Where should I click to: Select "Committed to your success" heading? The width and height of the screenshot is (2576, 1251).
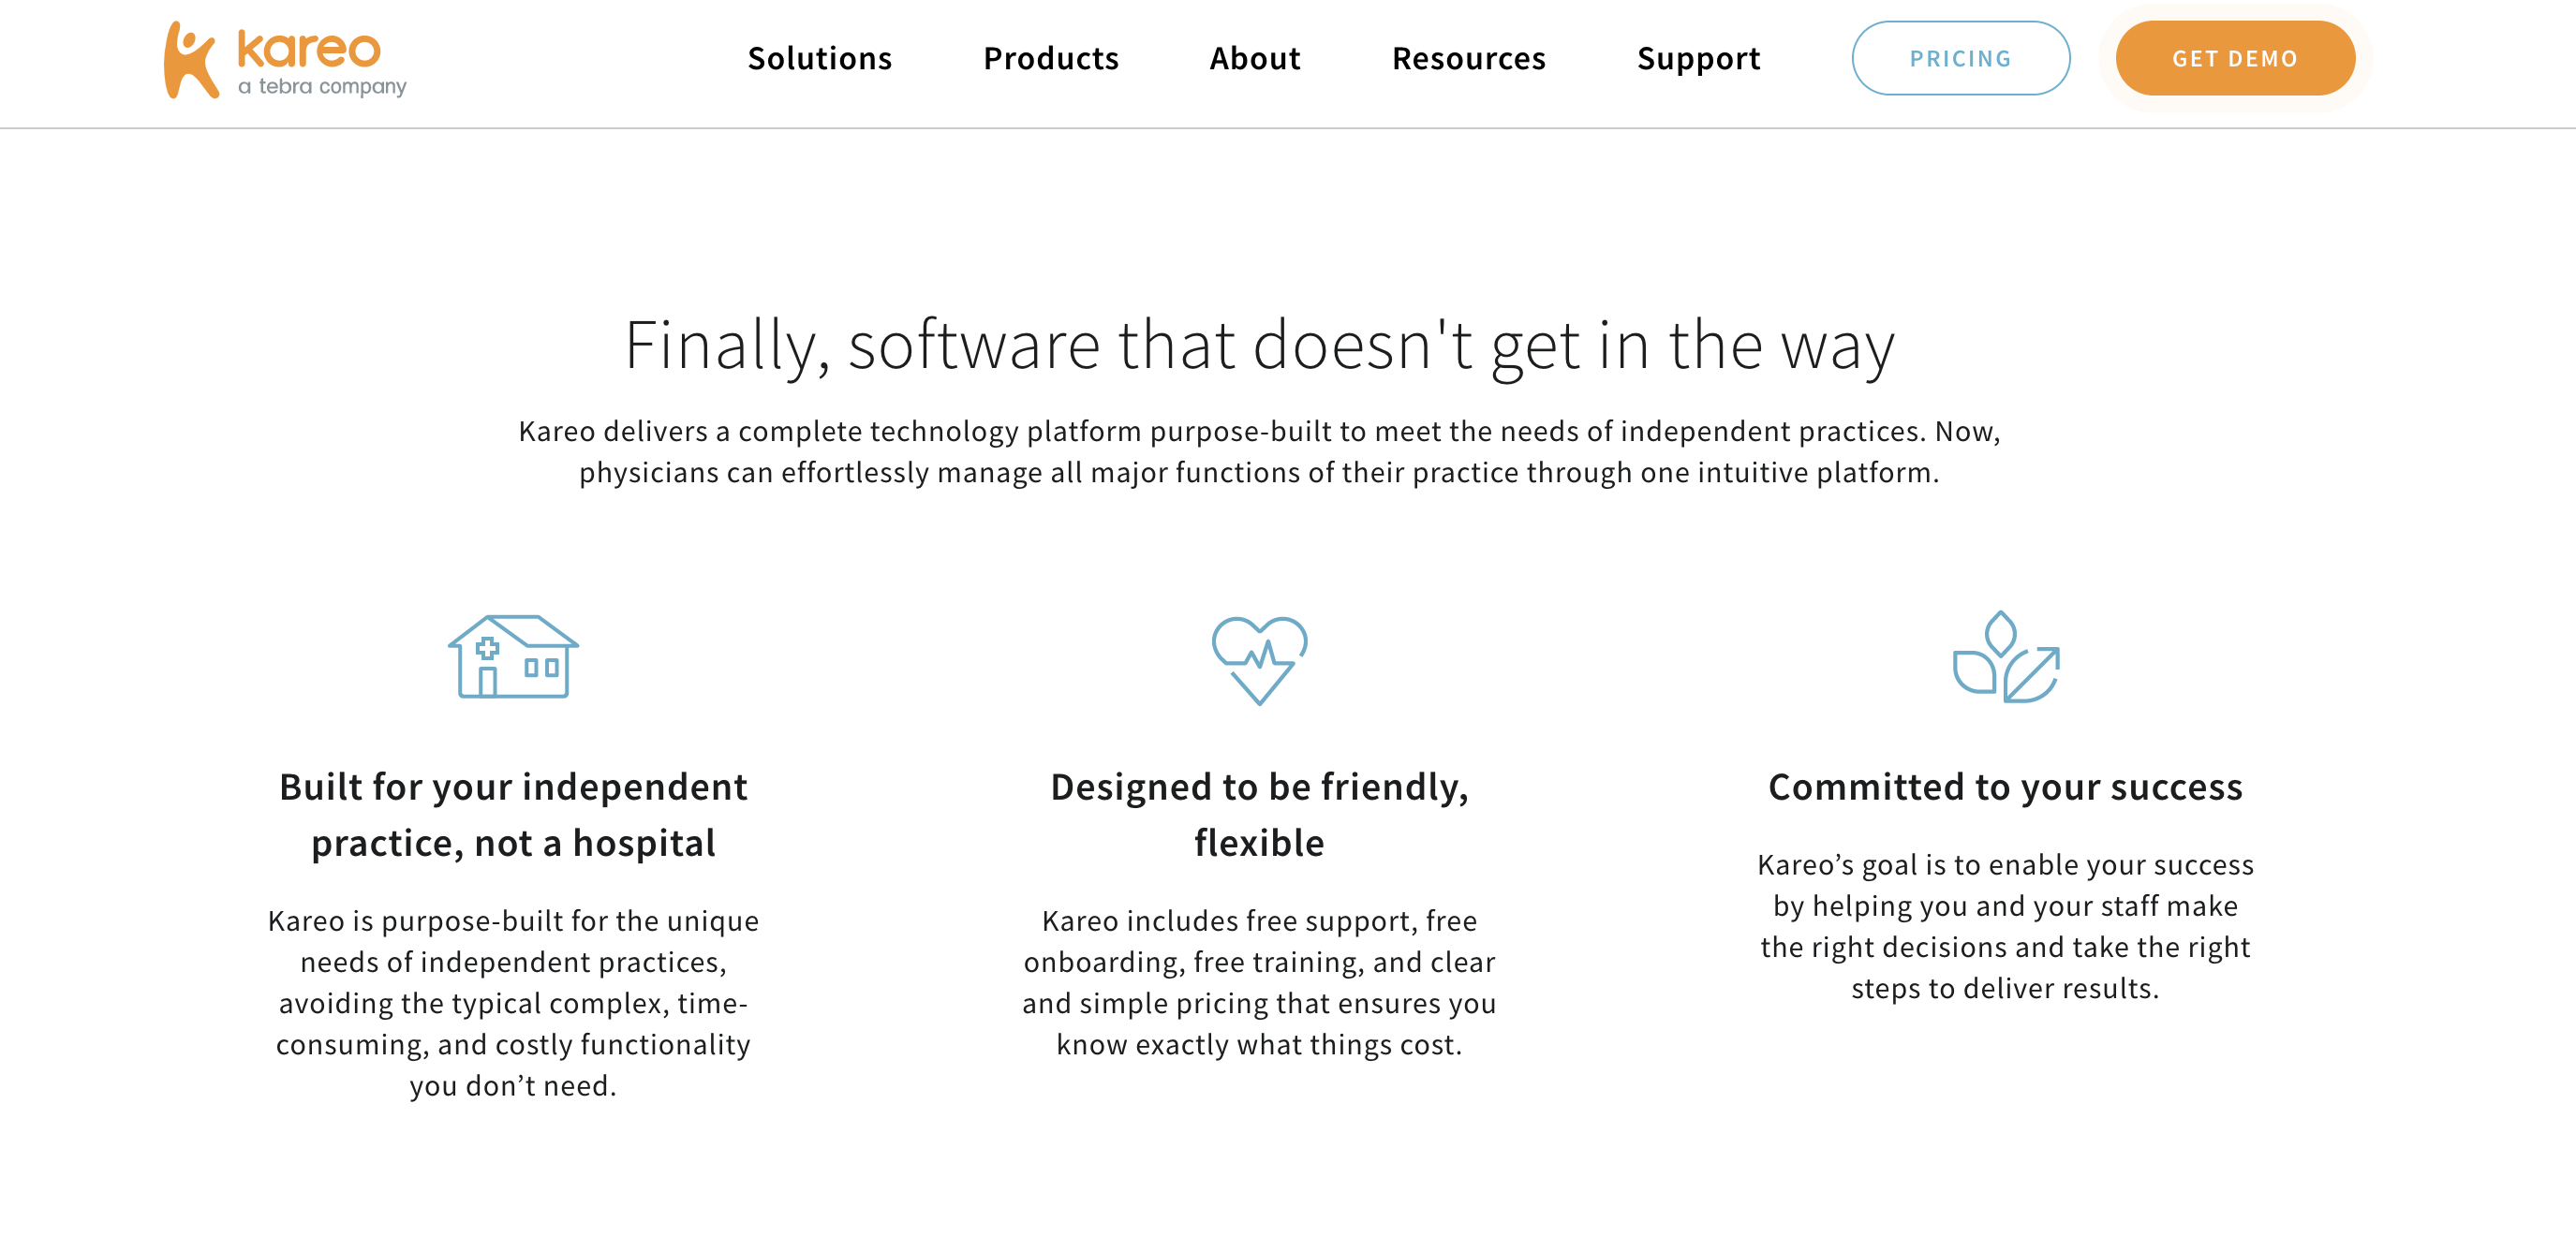(x=2005, y=787)
